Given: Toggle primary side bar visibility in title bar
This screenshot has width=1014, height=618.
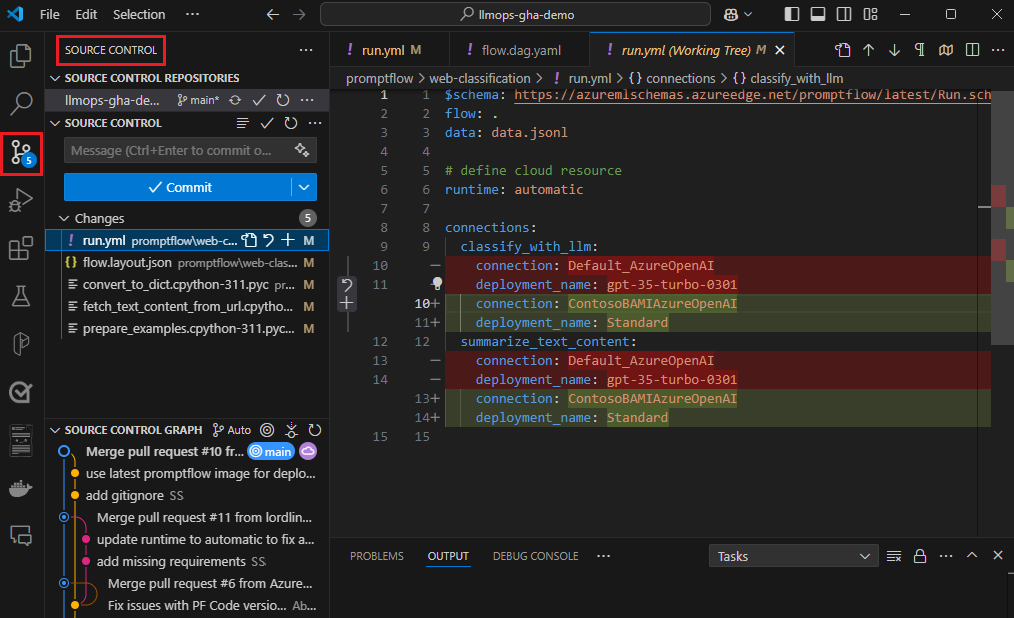Looking at the screenshot, I should [x=792, y=15].
